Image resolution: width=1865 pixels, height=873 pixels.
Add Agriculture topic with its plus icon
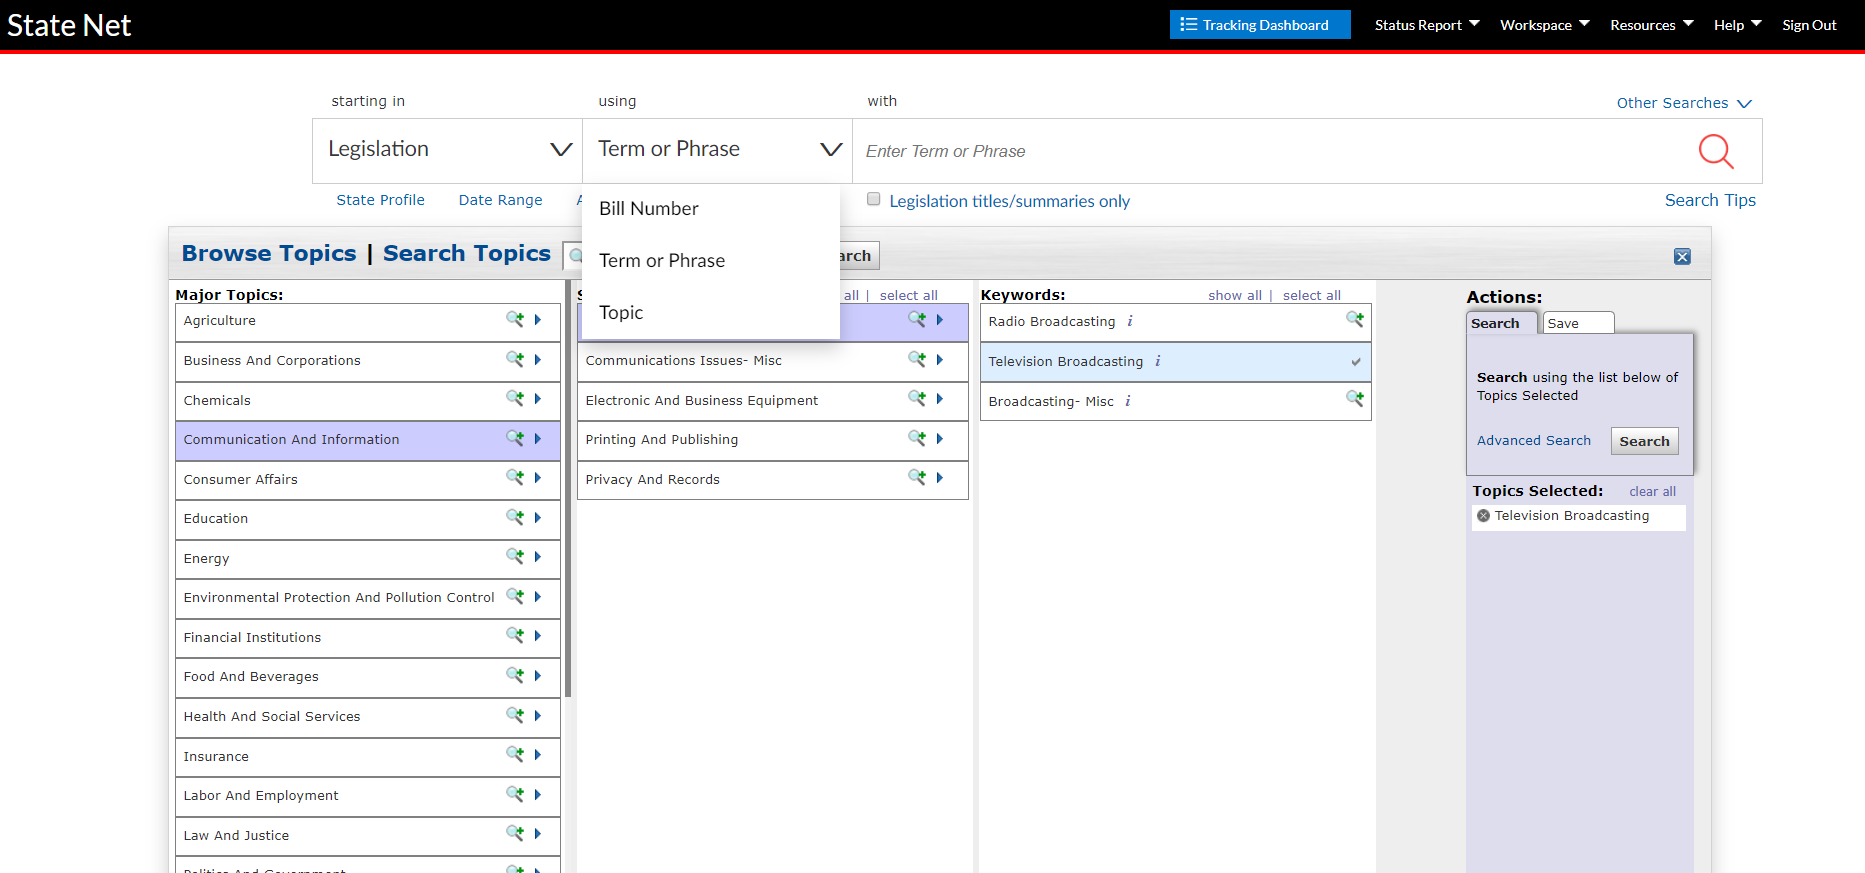514,319
